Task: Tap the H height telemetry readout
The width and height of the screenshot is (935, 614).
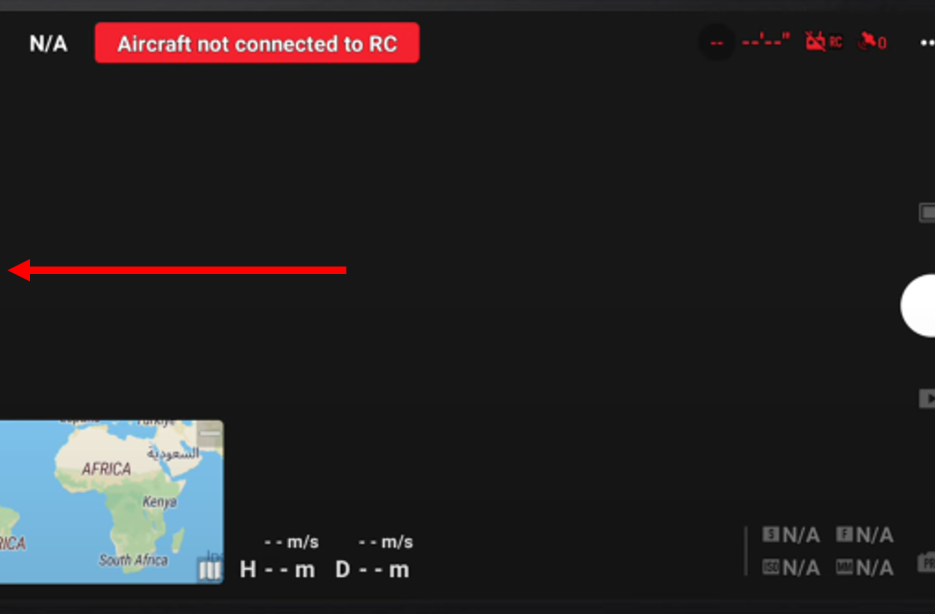Action: pos(278,569)
